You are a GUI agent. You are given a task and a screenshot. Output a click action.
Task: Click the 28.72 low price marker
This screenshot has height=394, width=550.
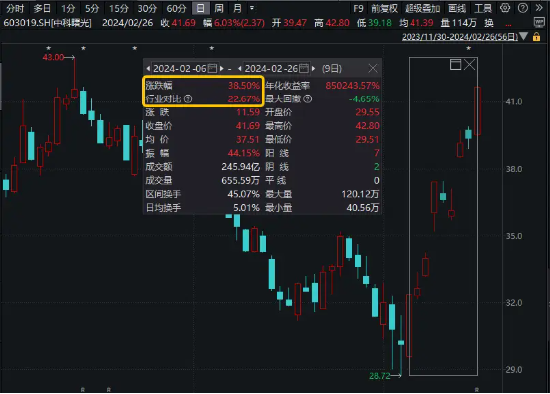point(380,376)
